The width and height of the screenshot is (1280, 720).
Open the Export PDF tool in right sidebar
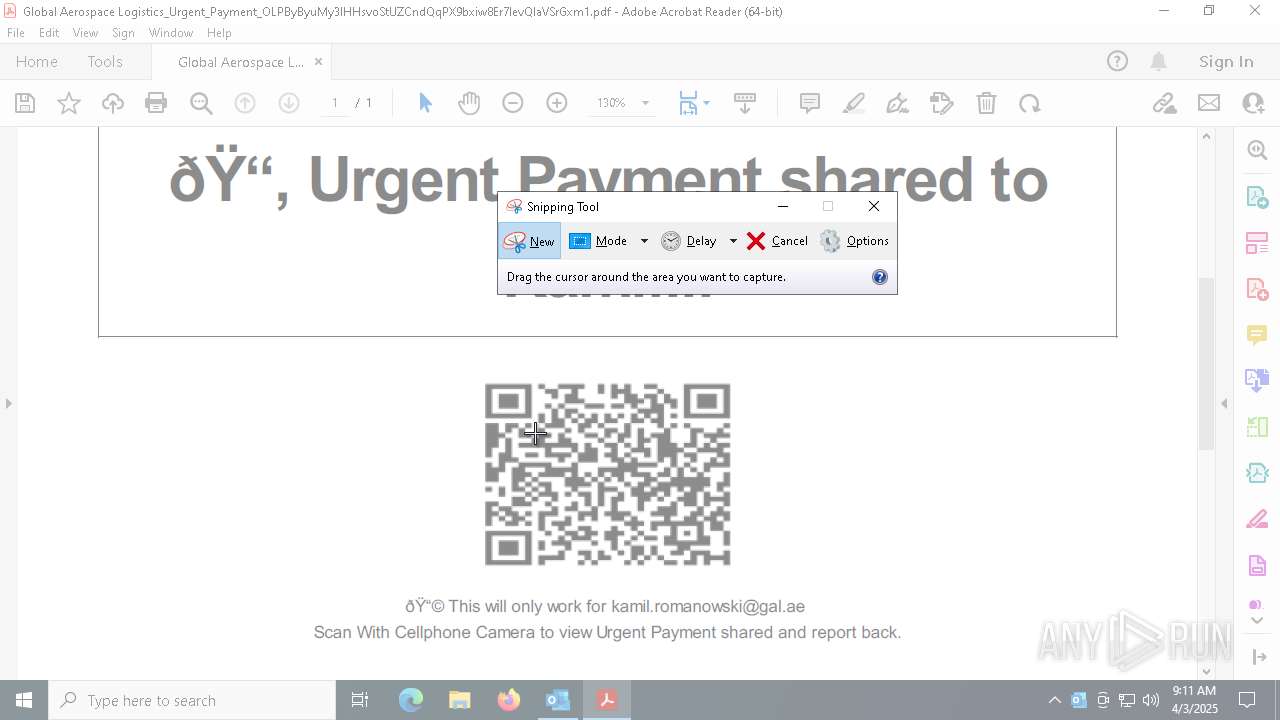pyautogui.click(x=1257, y=197)
